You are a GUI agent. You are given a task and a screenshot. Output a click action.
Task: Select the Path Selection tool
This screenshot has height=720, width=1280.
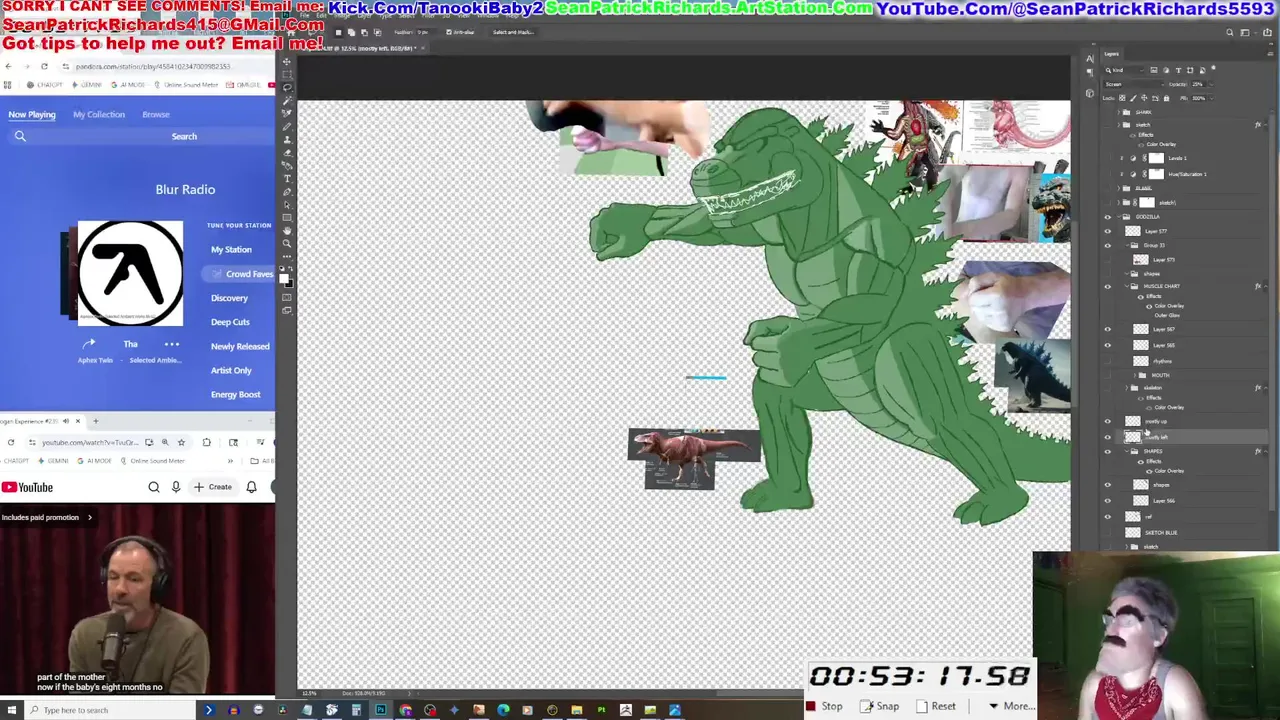click(287, 204)
